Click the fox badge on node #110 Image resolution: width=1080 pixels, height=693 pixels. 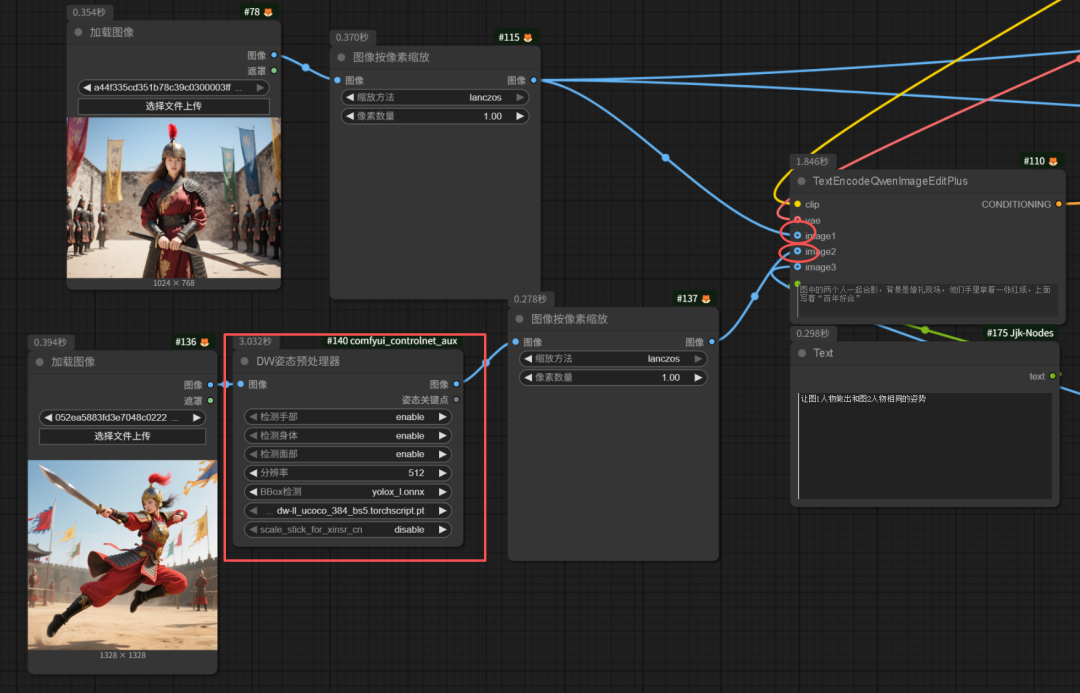1052,161
